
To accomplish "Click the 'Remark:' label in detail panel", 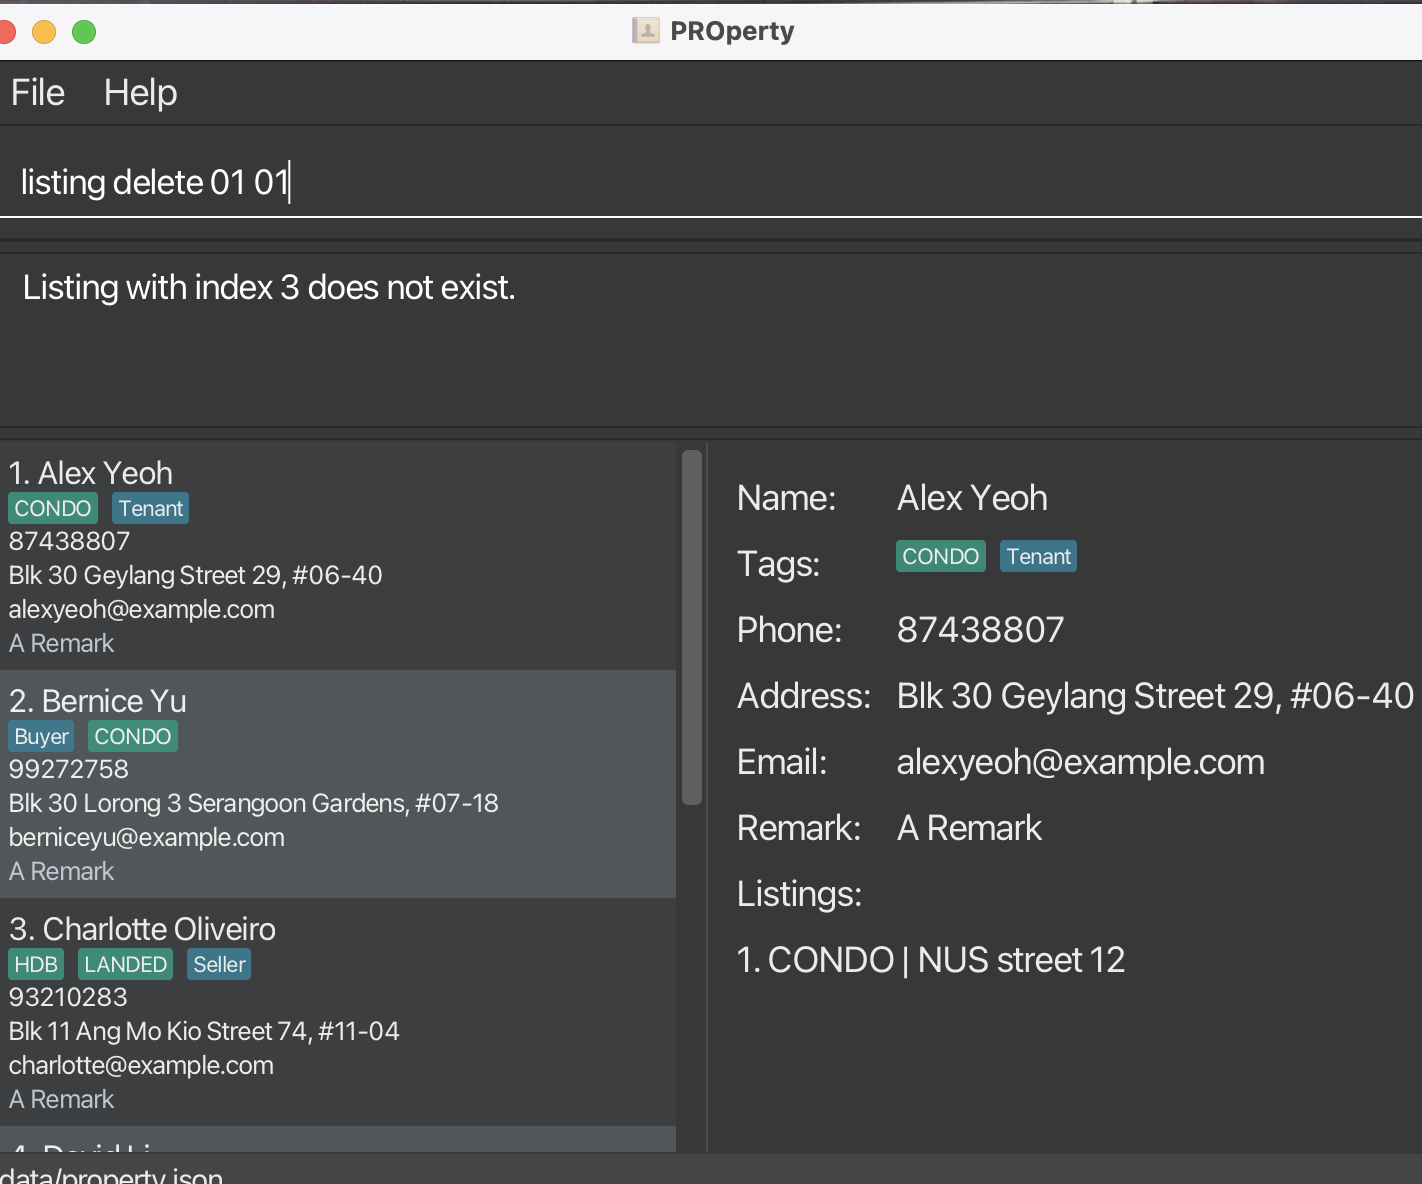I will coord(798,828).
